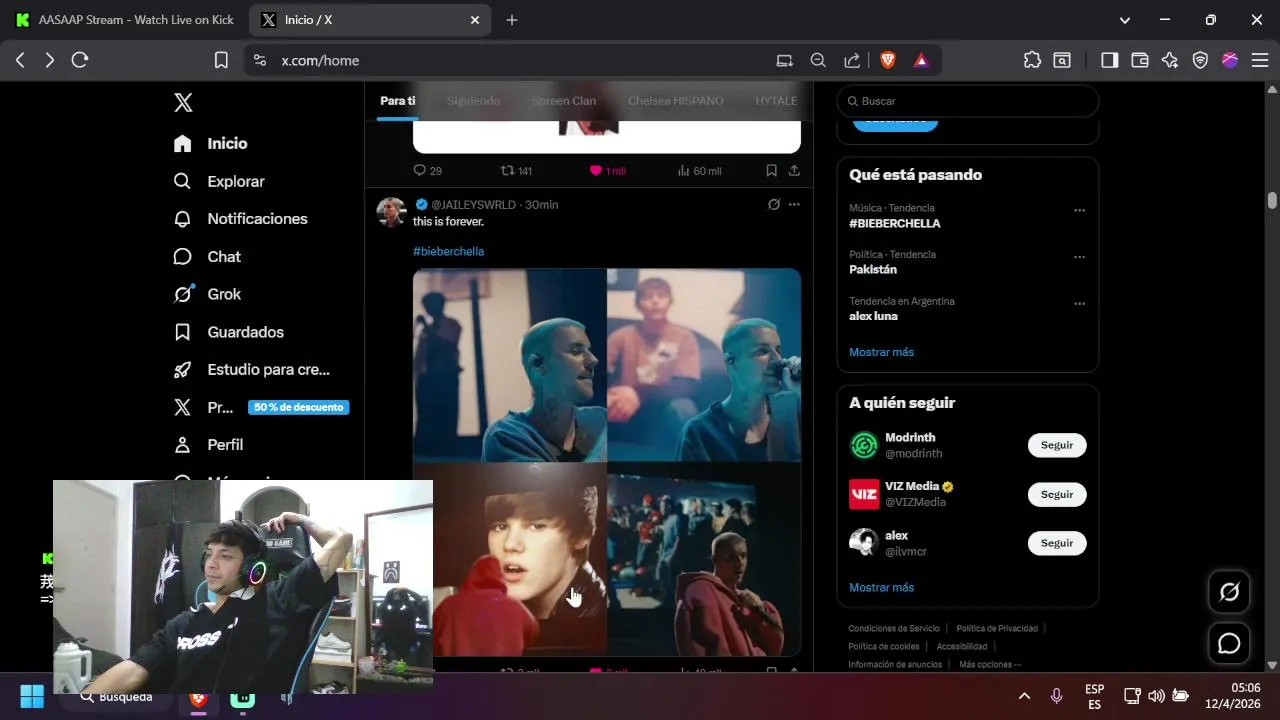Open a new browser tab

[512, 20]
